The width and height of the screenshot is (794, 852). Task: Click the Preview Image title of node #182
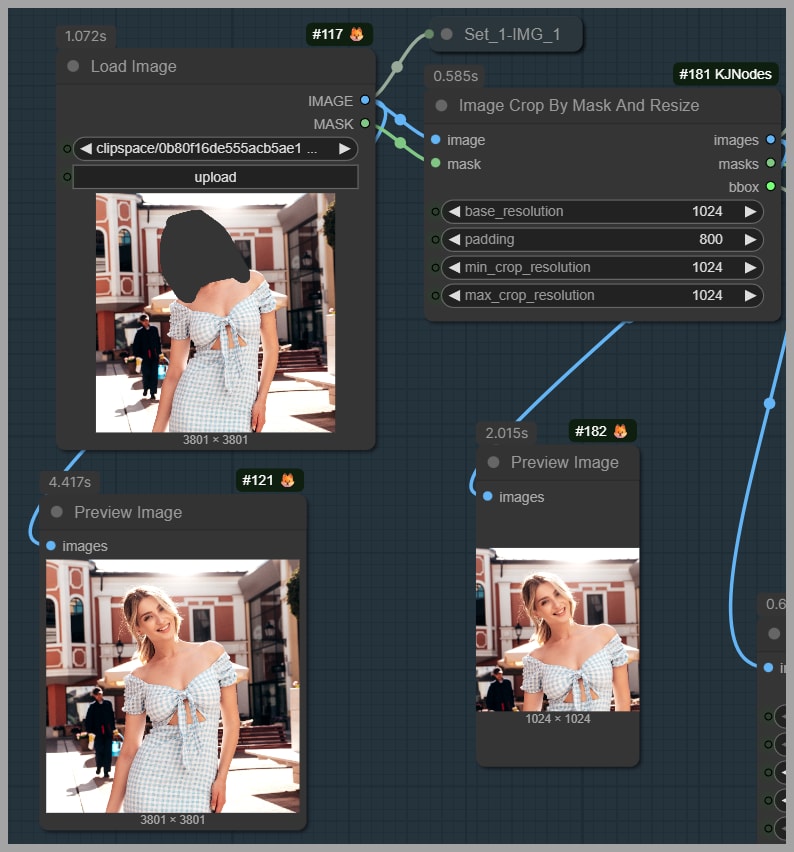(564, 462)
